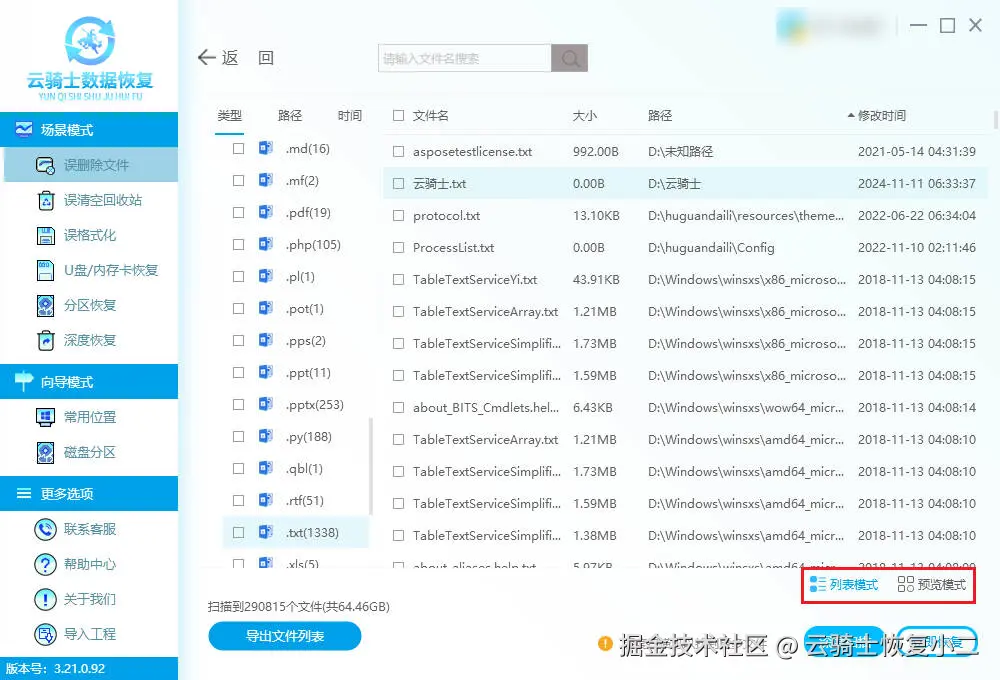Switch to the 类型 tab
The image size is (1000, 680).
tap(230, 115)
